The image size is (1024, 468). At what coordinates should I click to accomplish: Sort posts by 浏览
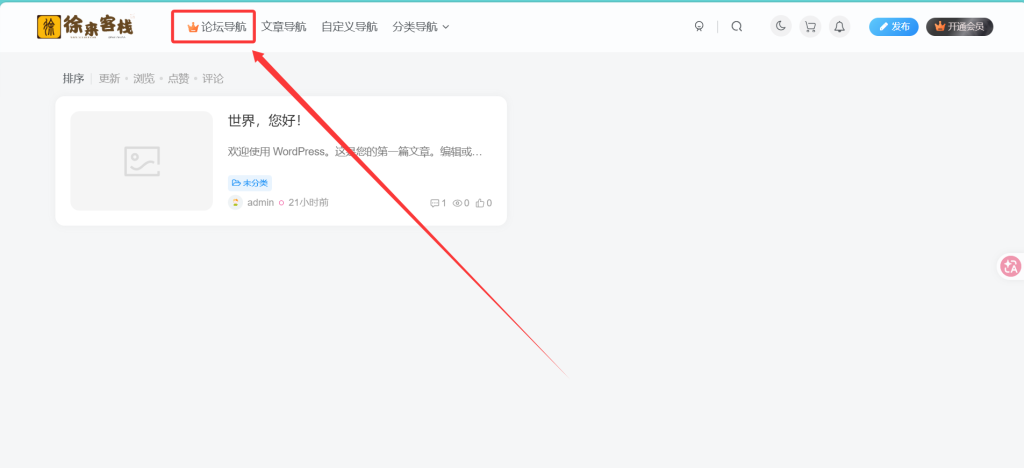[144, 78]
